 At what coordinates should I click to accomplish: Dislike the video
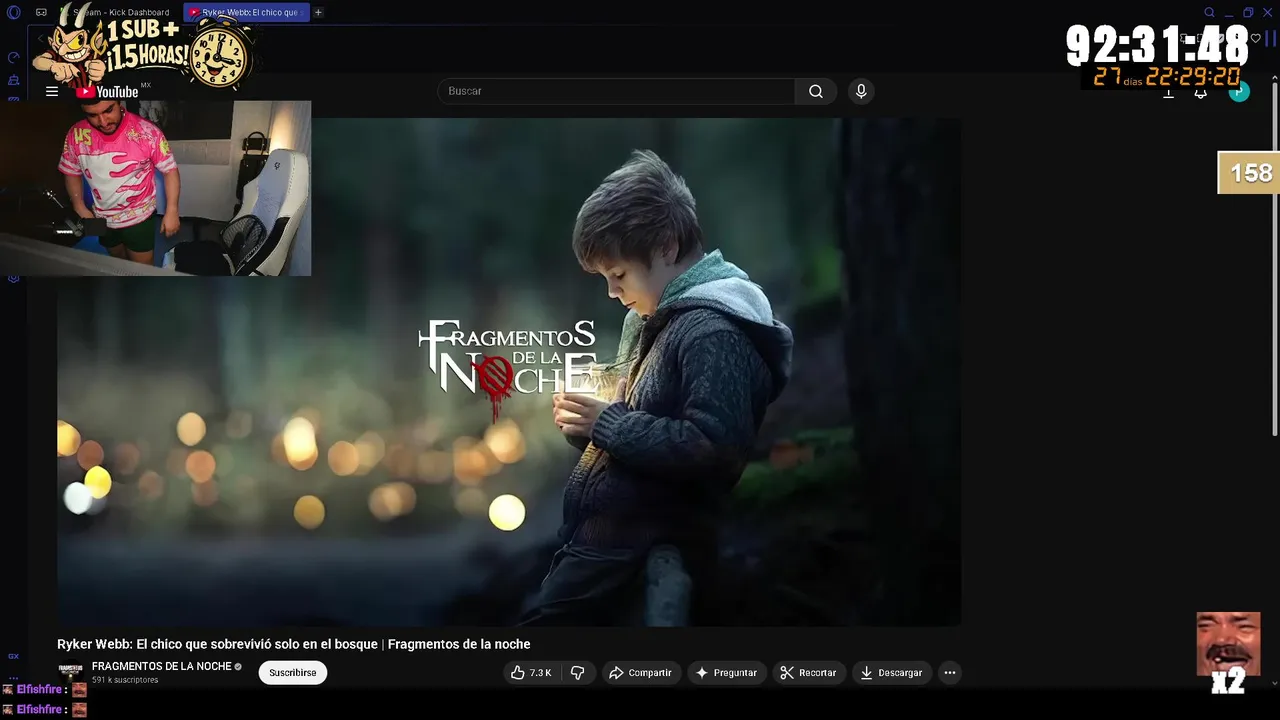(577, 673)
